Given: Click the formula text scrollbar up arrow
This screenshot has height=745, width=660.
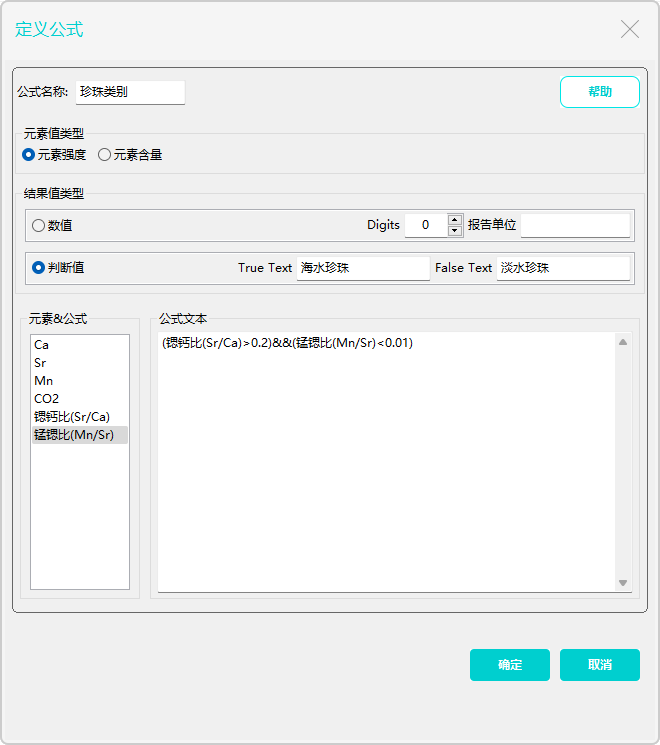Looking at the screenshot, I should click(623, 342).
